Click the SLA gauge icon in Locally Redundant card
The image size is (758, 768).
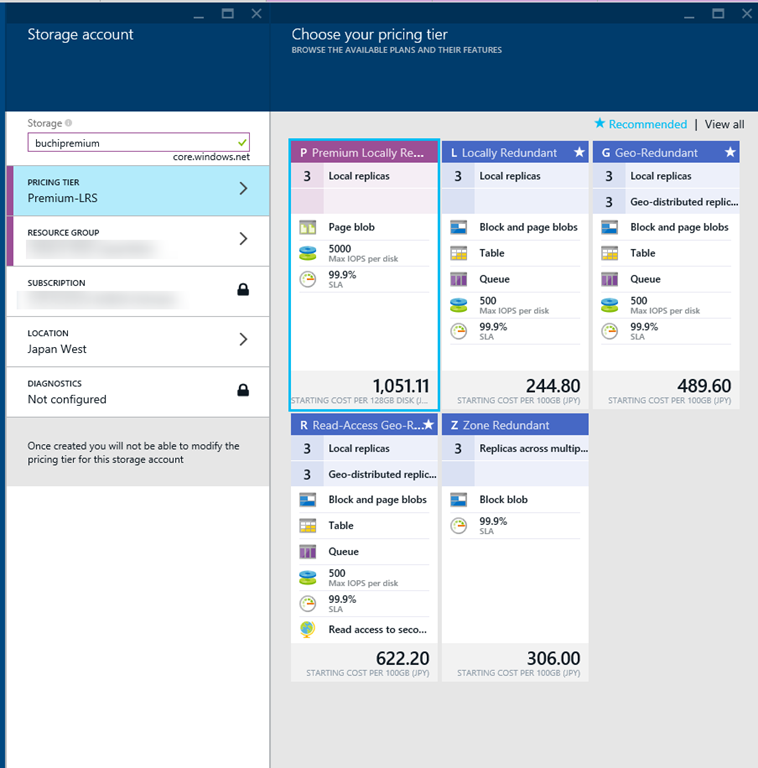(x=458, y=332)
